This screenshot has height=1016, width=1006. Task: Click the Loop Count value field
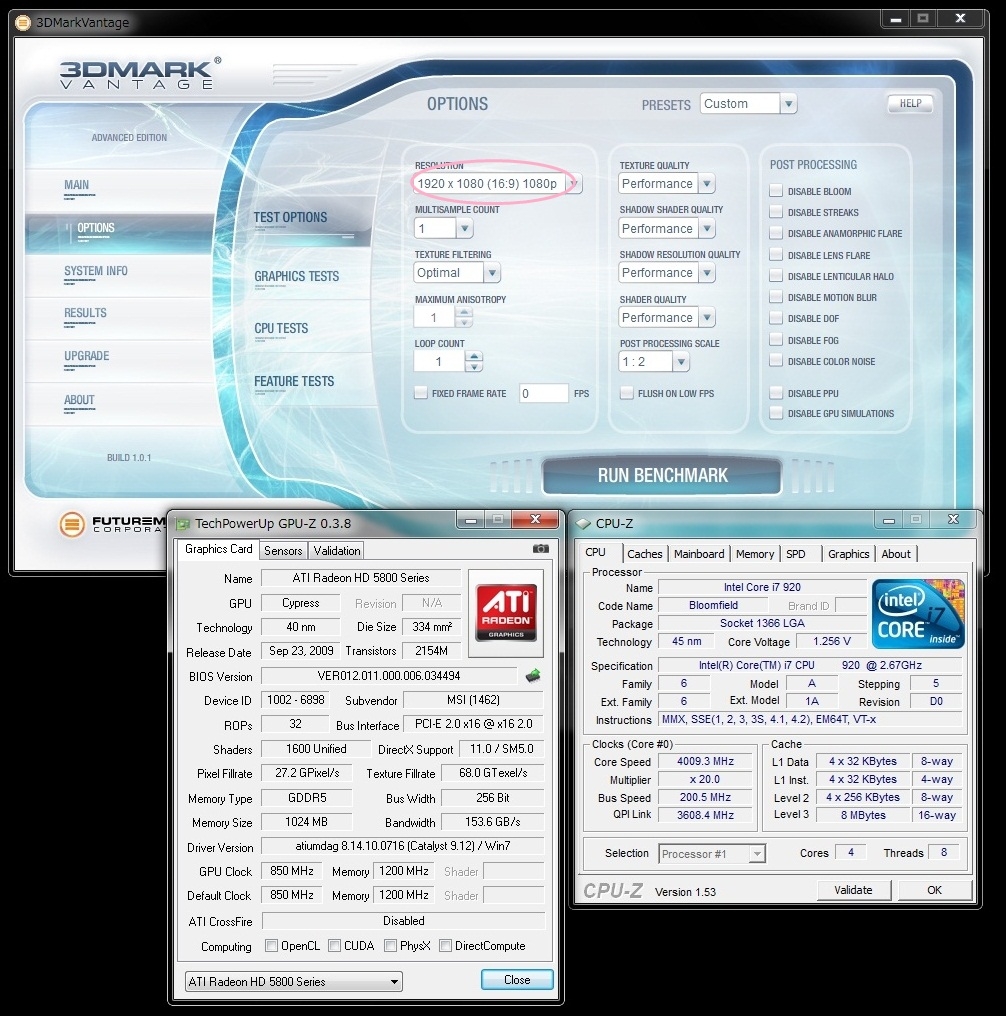[x=439, y=362]
